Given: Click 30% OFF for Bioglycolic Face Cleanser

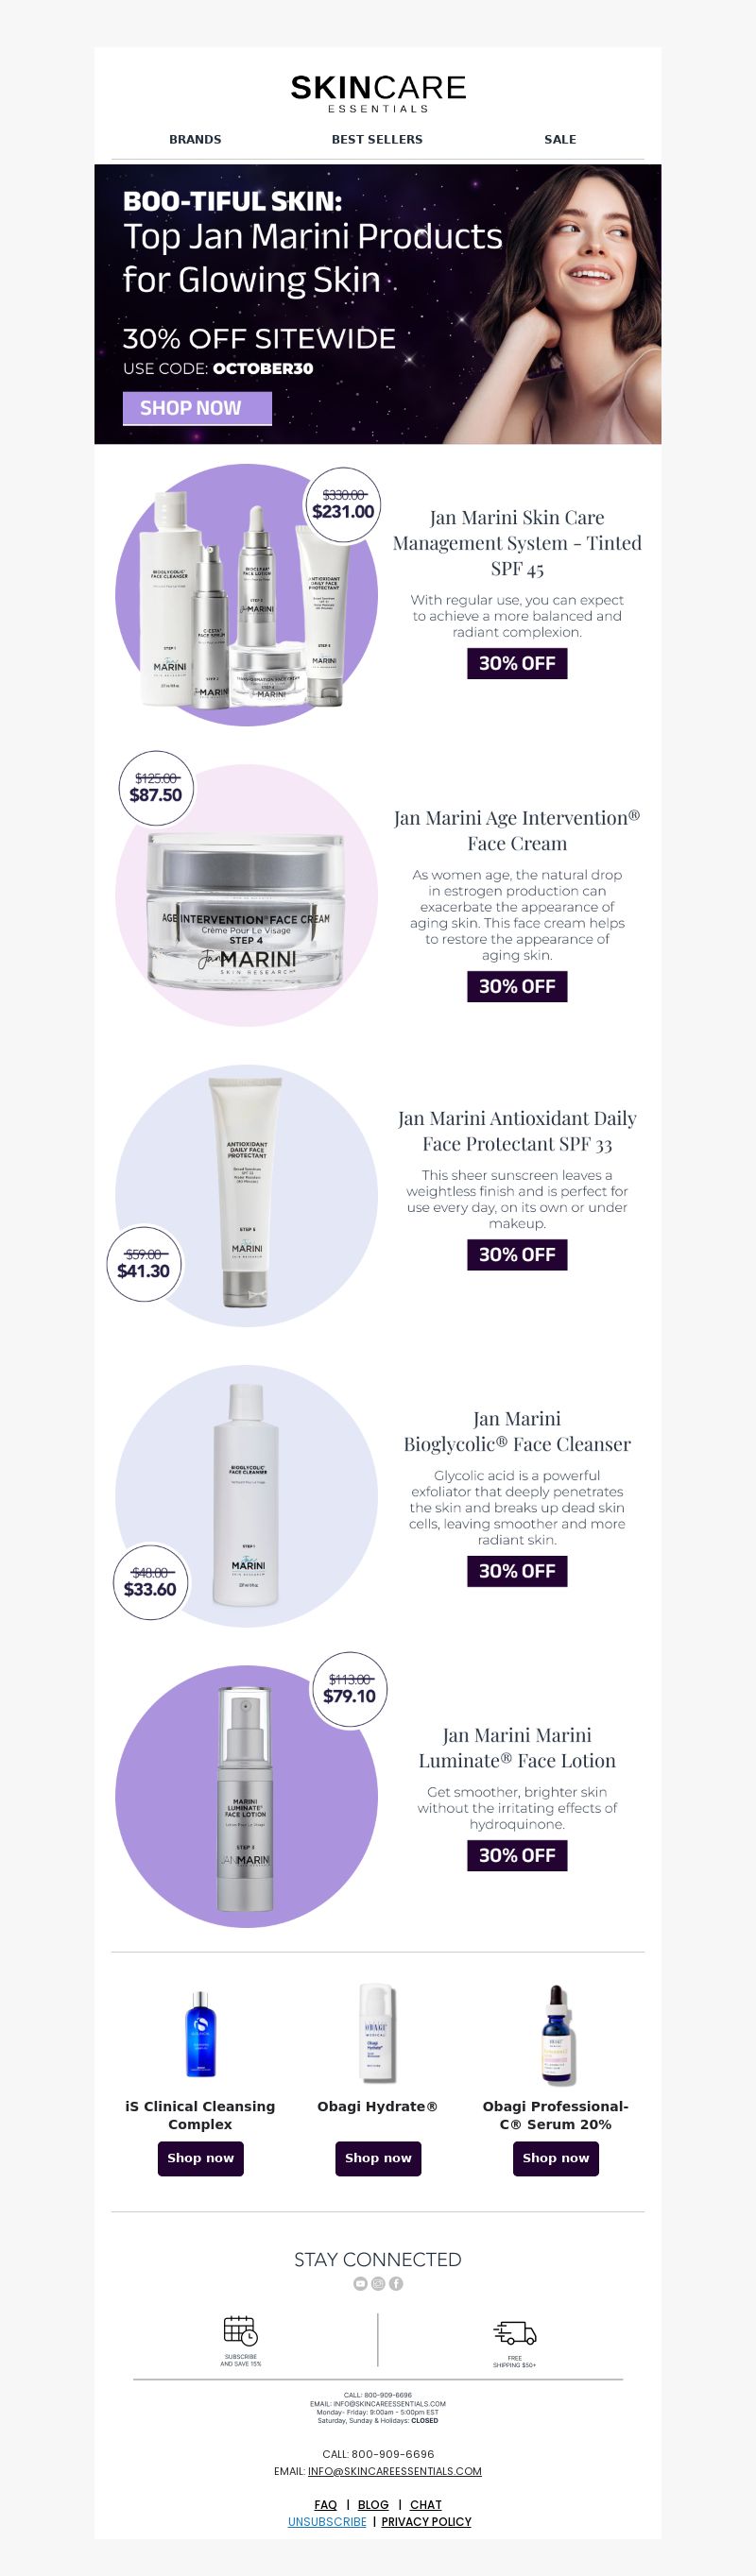Looking at the screenshot, I should pyautogui.click(x=517, y=1570).
